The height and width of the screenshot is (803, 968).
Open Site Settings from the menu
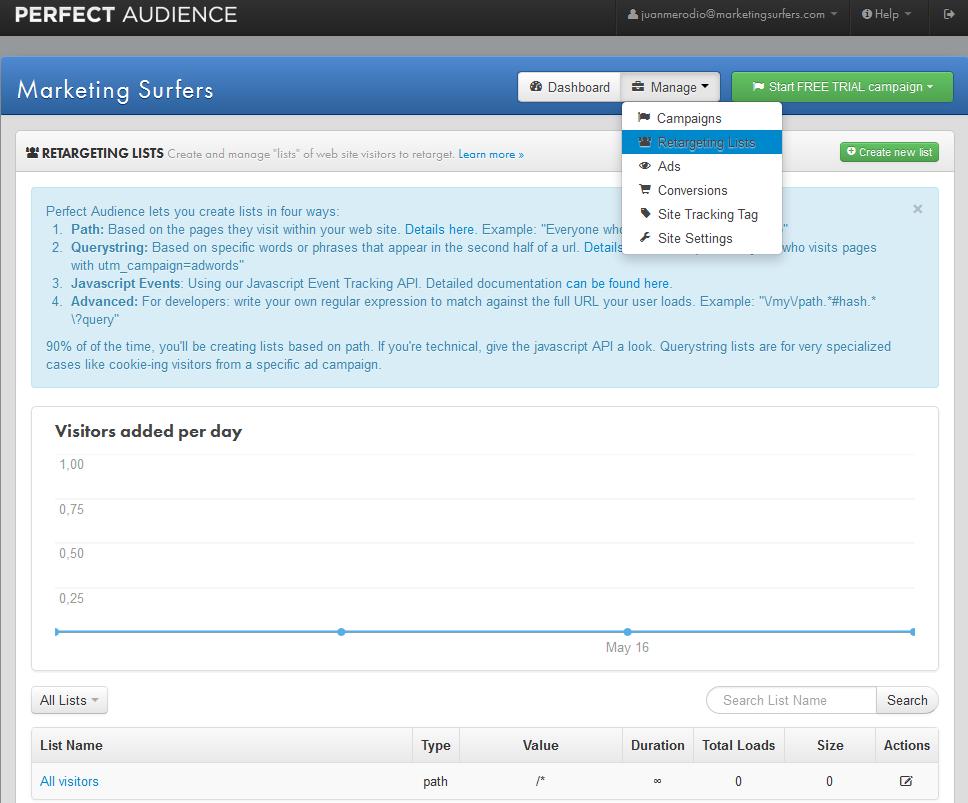(x=702, y=238)
